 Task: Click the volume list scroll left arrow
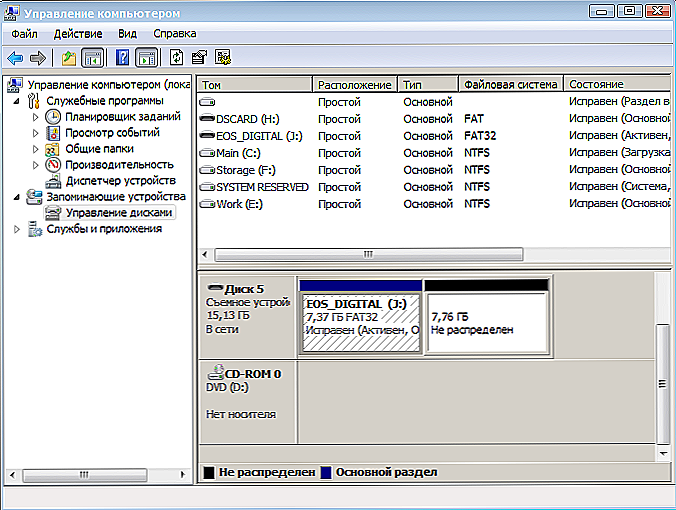click(x=205, y=254)
